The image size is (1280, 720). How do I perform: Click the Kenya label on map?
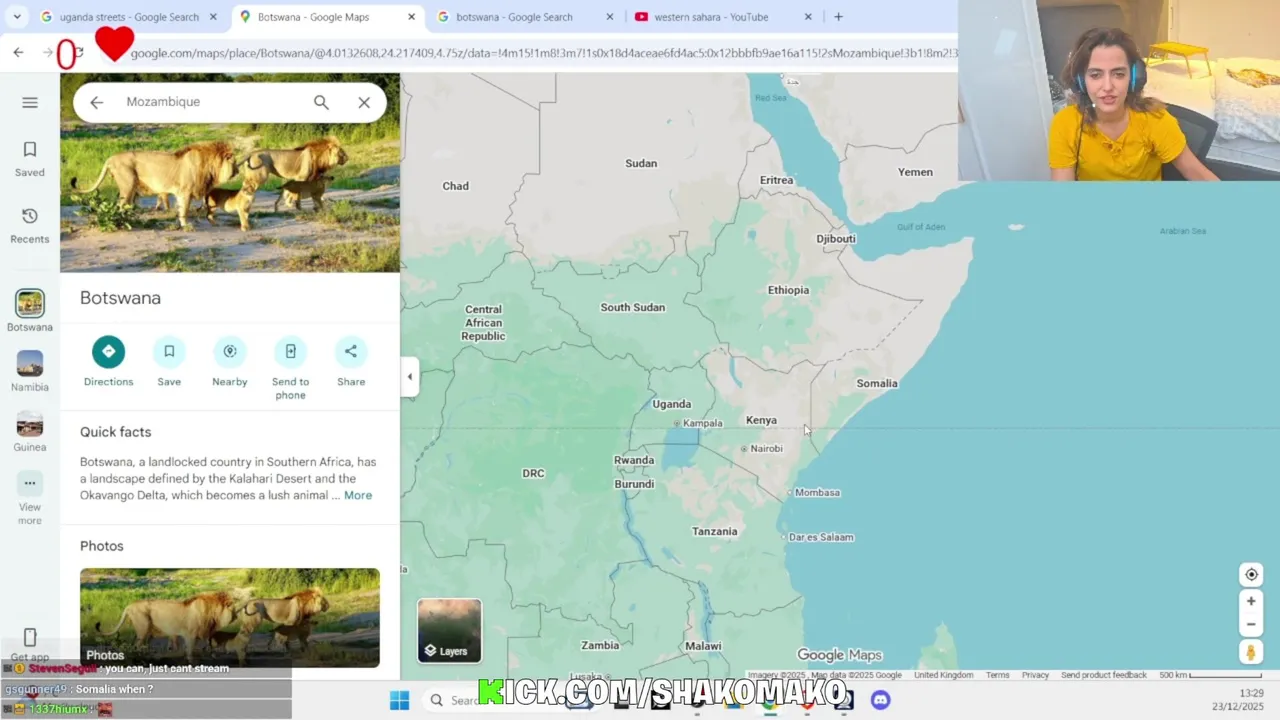click(x=761, y=420)
